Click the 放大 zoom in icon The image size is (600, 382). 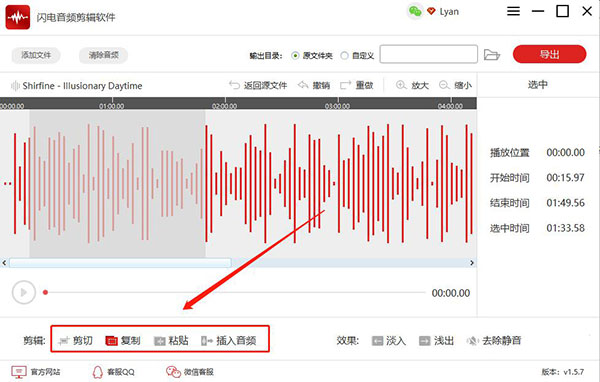click(x=401, y=85)
